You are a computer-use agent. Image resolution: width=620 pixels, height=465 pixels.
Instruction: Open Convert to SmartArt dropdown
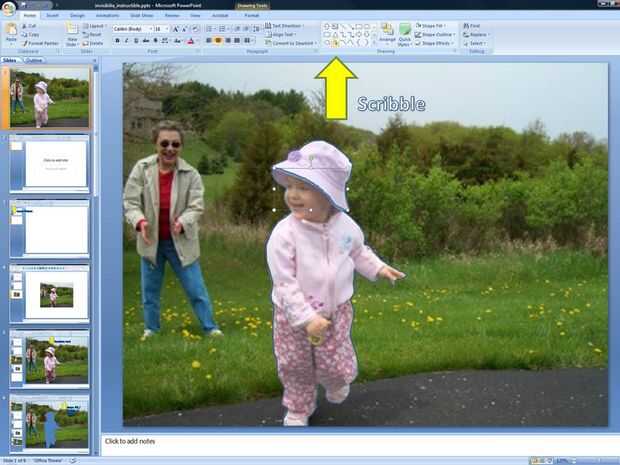coord(291,43)
